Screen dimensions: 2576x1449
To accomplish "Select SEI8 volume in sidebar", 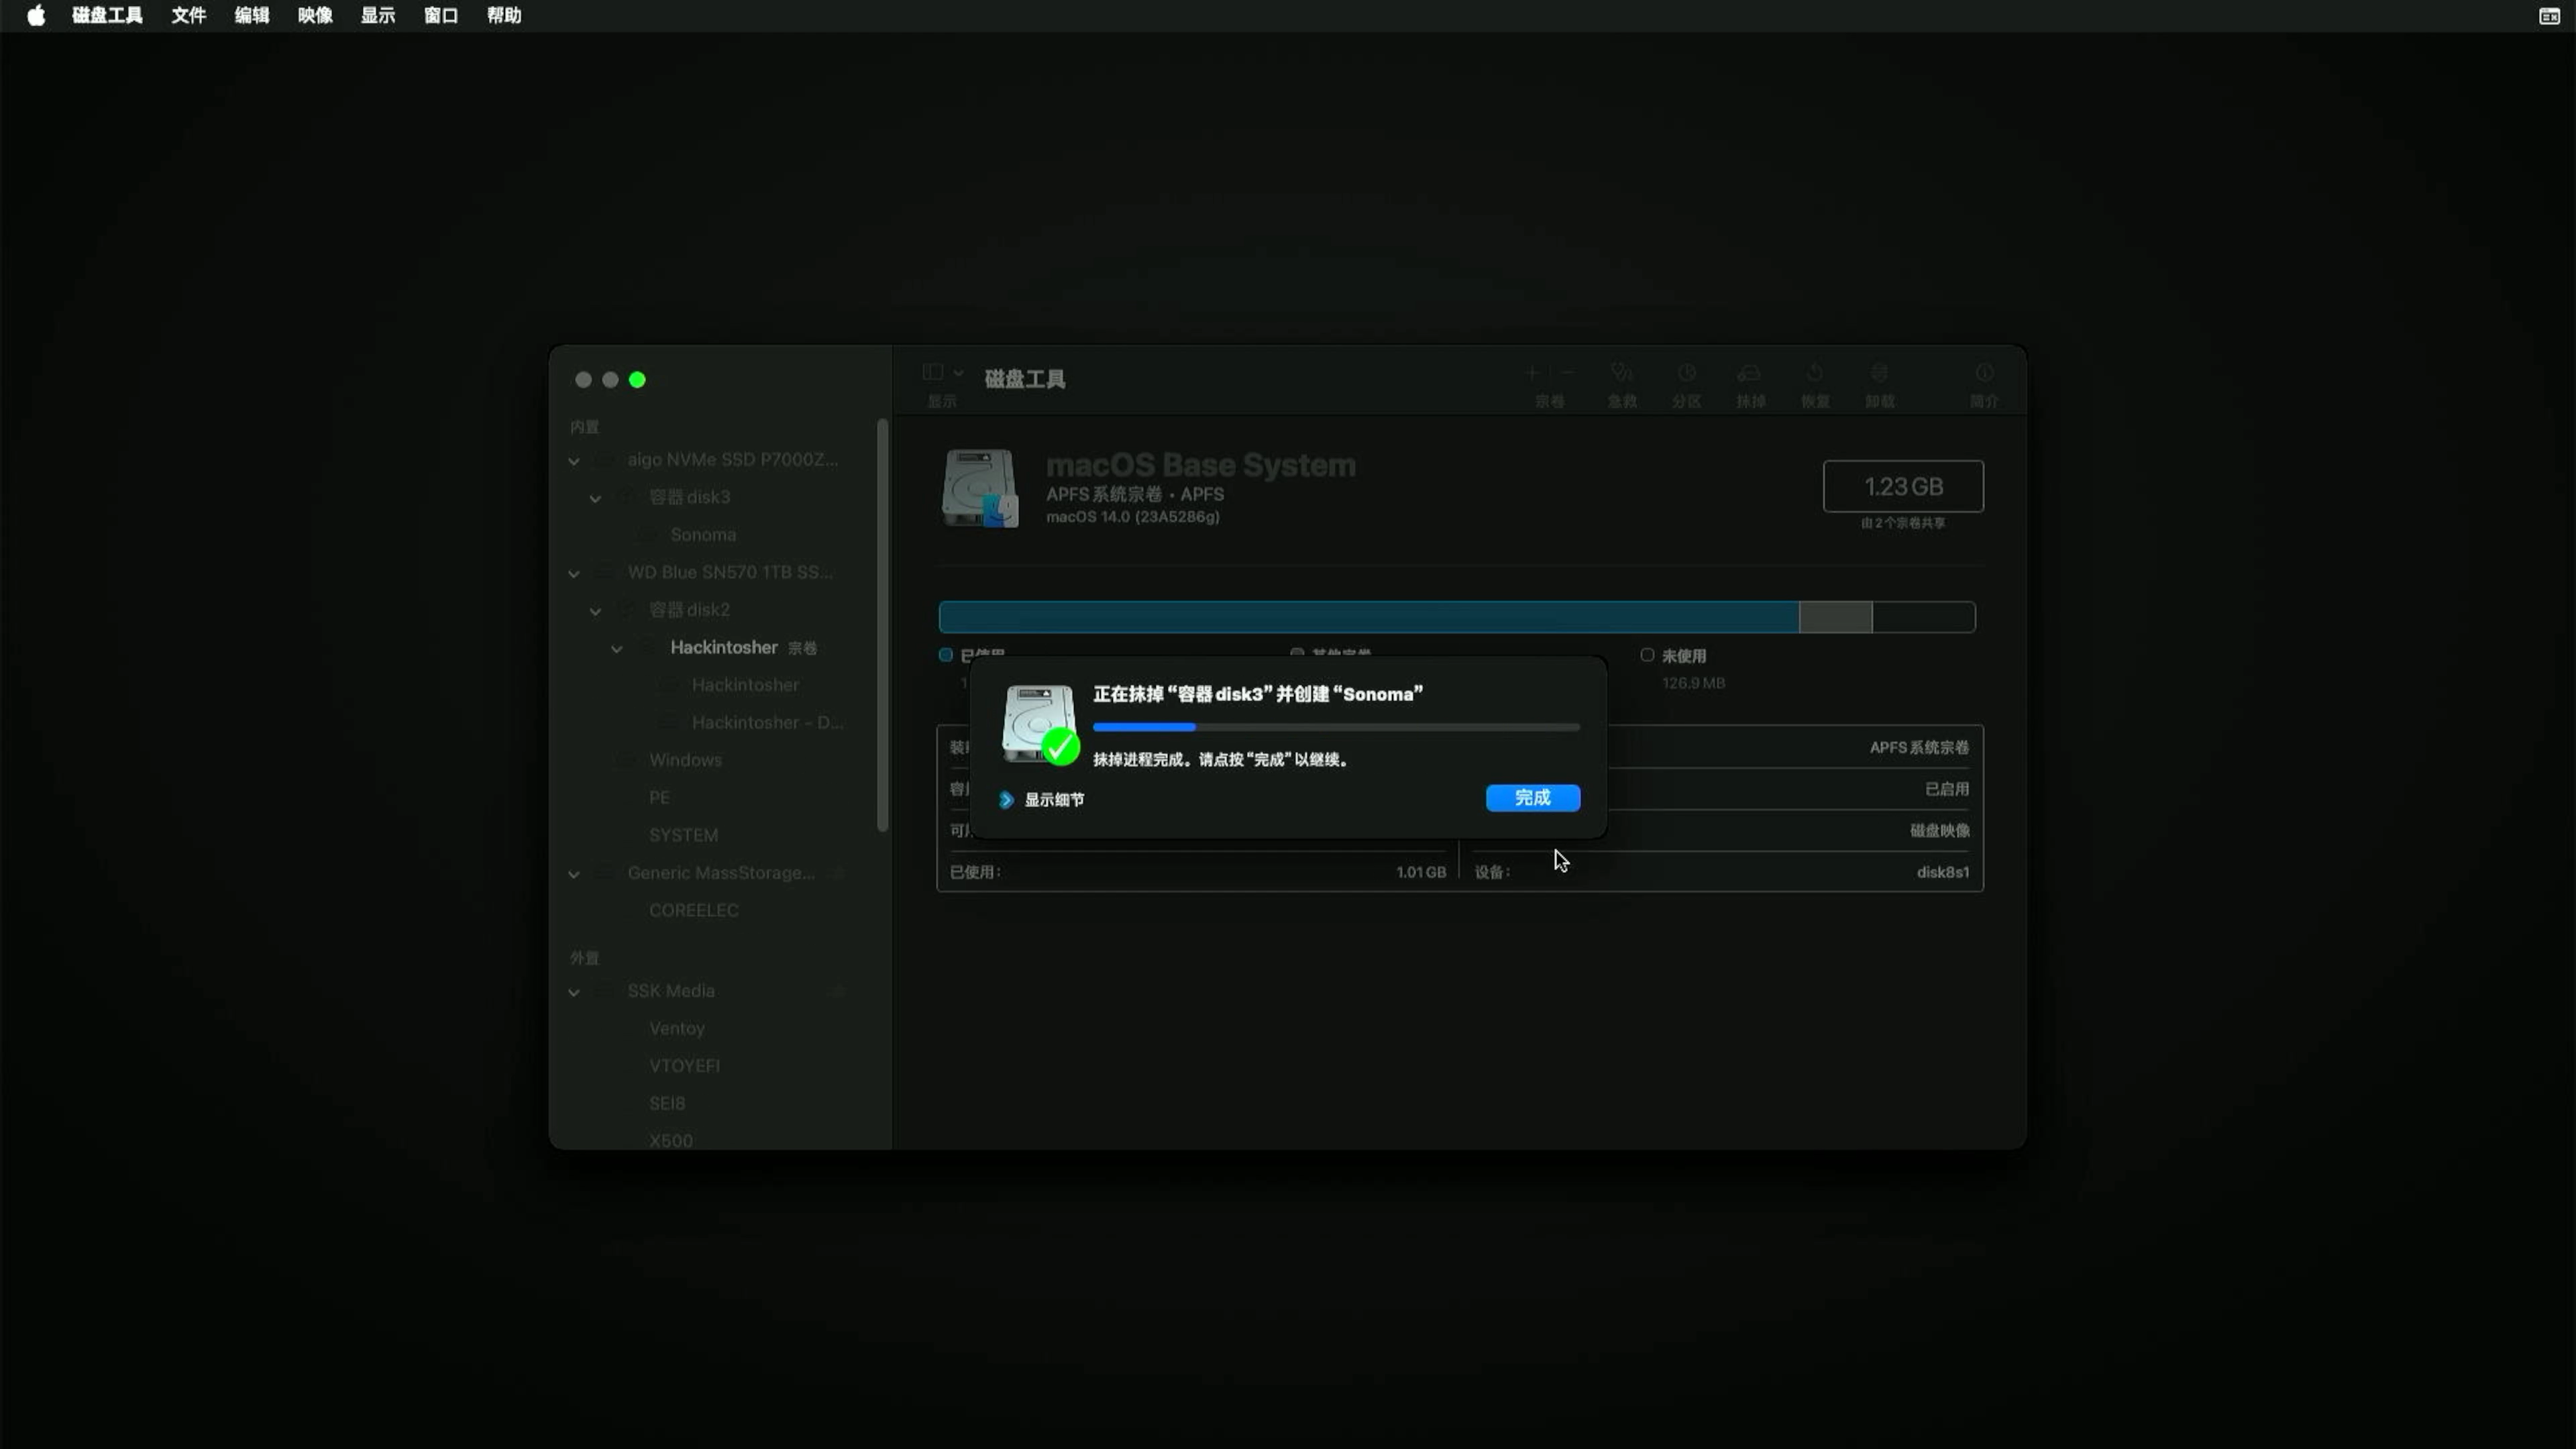I will pos(667,1103).
